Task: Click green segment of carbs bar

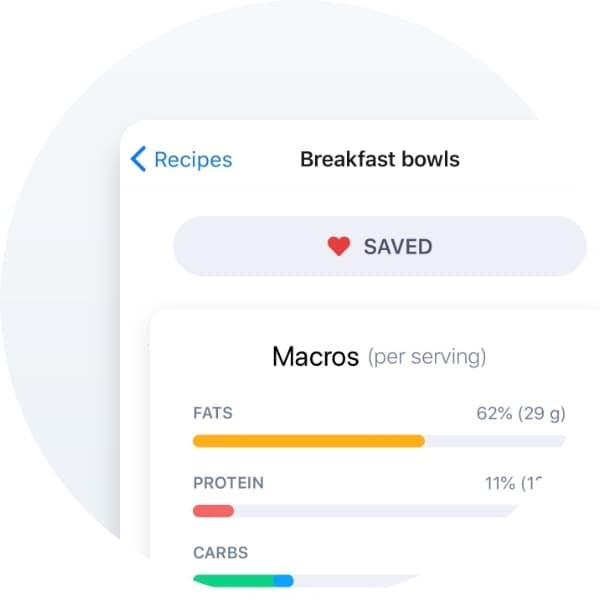Action: click(x=233, y=580)
